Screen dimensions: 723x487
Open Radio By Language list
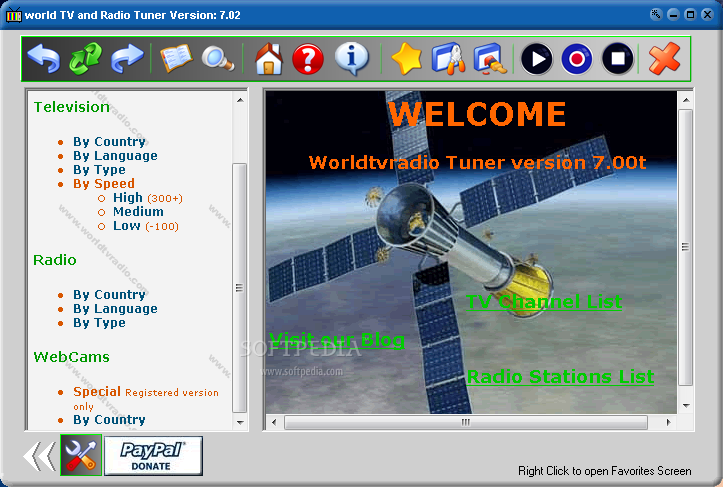tap(115, 309)
